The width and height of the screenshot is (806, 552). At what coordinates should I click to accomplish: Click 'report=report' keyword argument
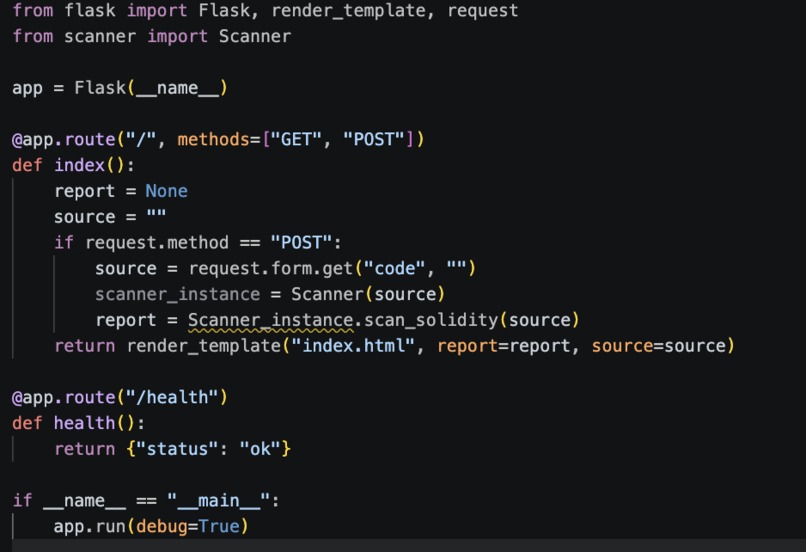click(x=504, y=346)
